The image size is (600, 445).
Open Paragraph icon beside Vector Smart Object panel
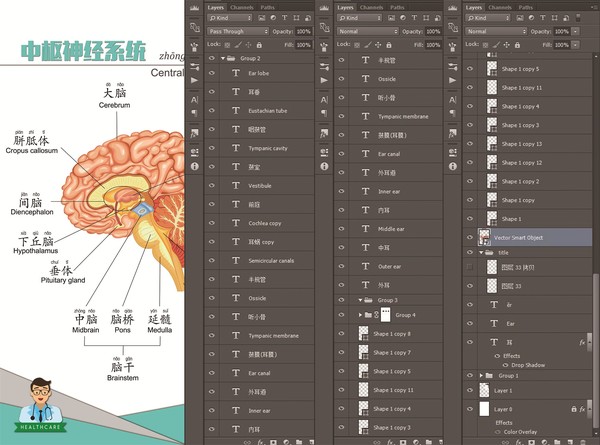(453, 113)
